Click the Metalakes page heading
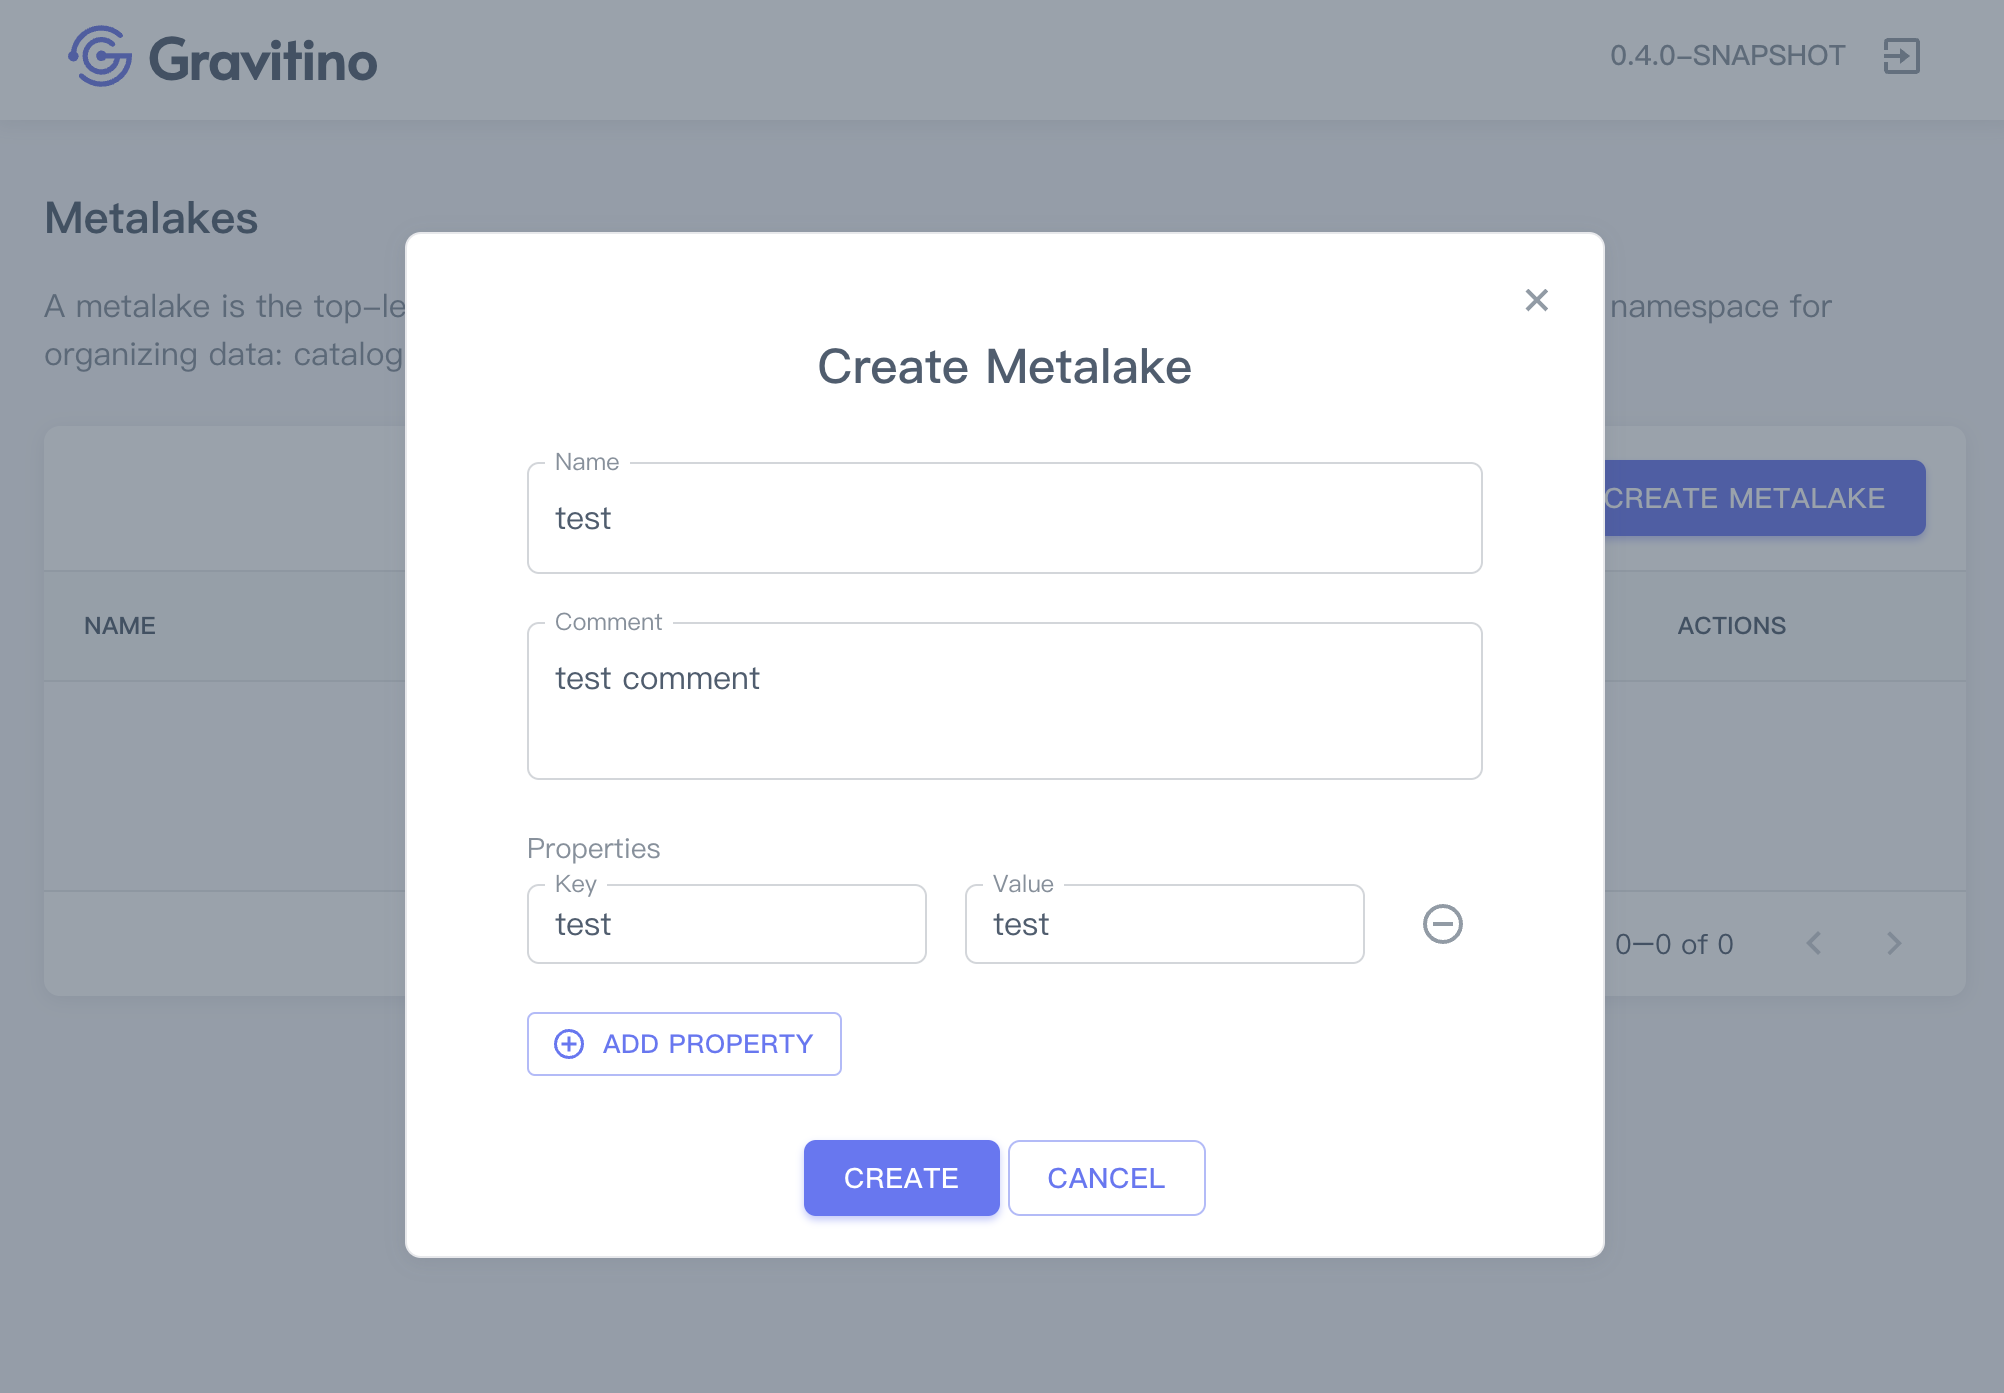The width and height of the screenshot is (2004, 1393). coord(151,218)
